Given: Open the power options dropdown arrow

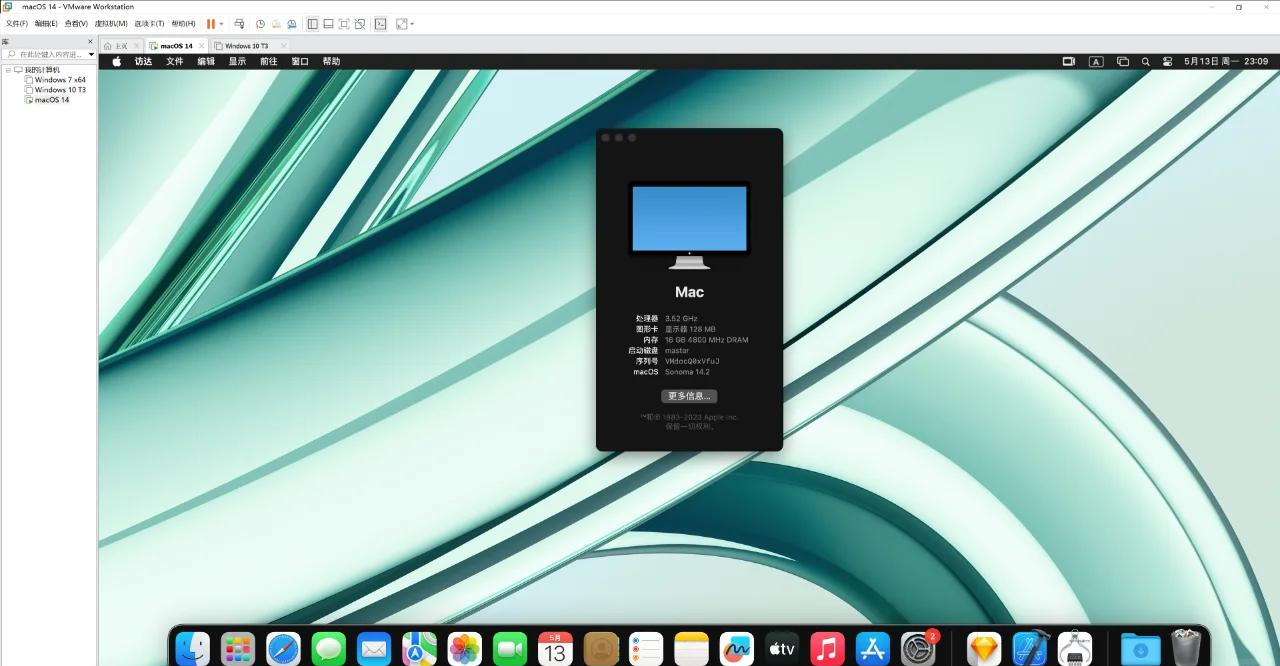Looking at the screenshot, I should pos(221,23).
